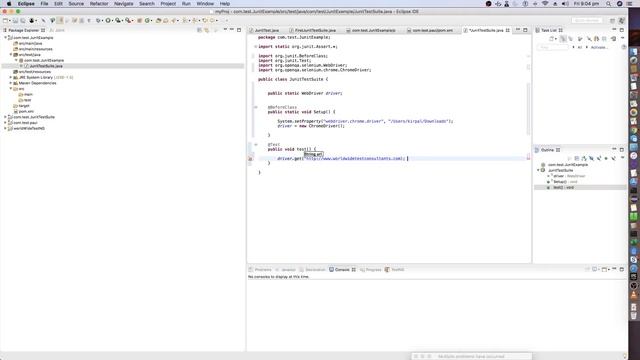
Task: Toggle Sort alphabetically in Outline
Action: (584, 158)
